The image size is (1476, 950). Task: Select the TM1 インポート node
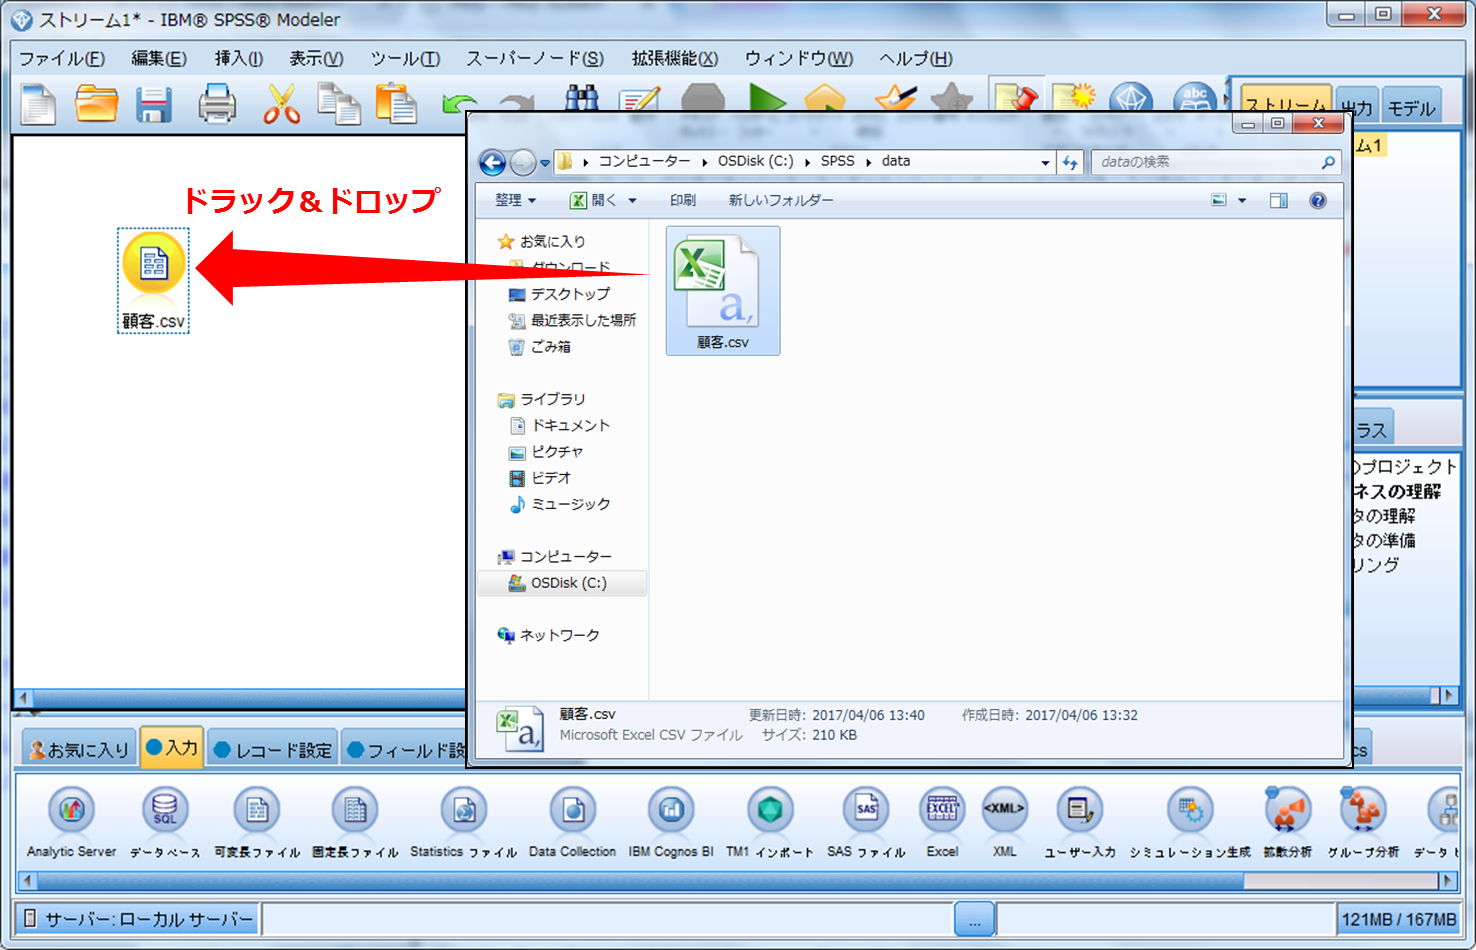769,822
